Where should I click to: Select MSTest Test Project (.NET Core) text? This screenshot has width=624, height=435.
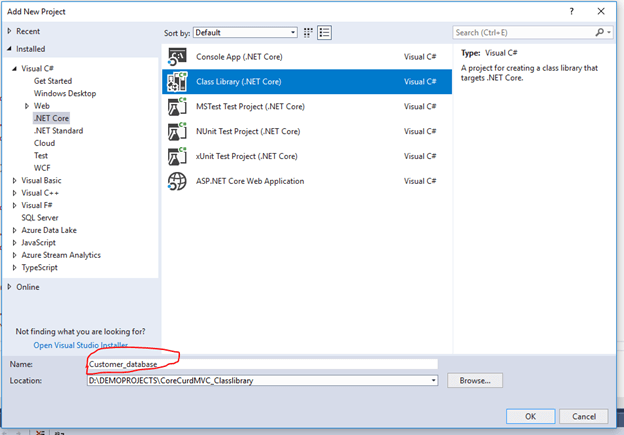click(x=250, y=107)
